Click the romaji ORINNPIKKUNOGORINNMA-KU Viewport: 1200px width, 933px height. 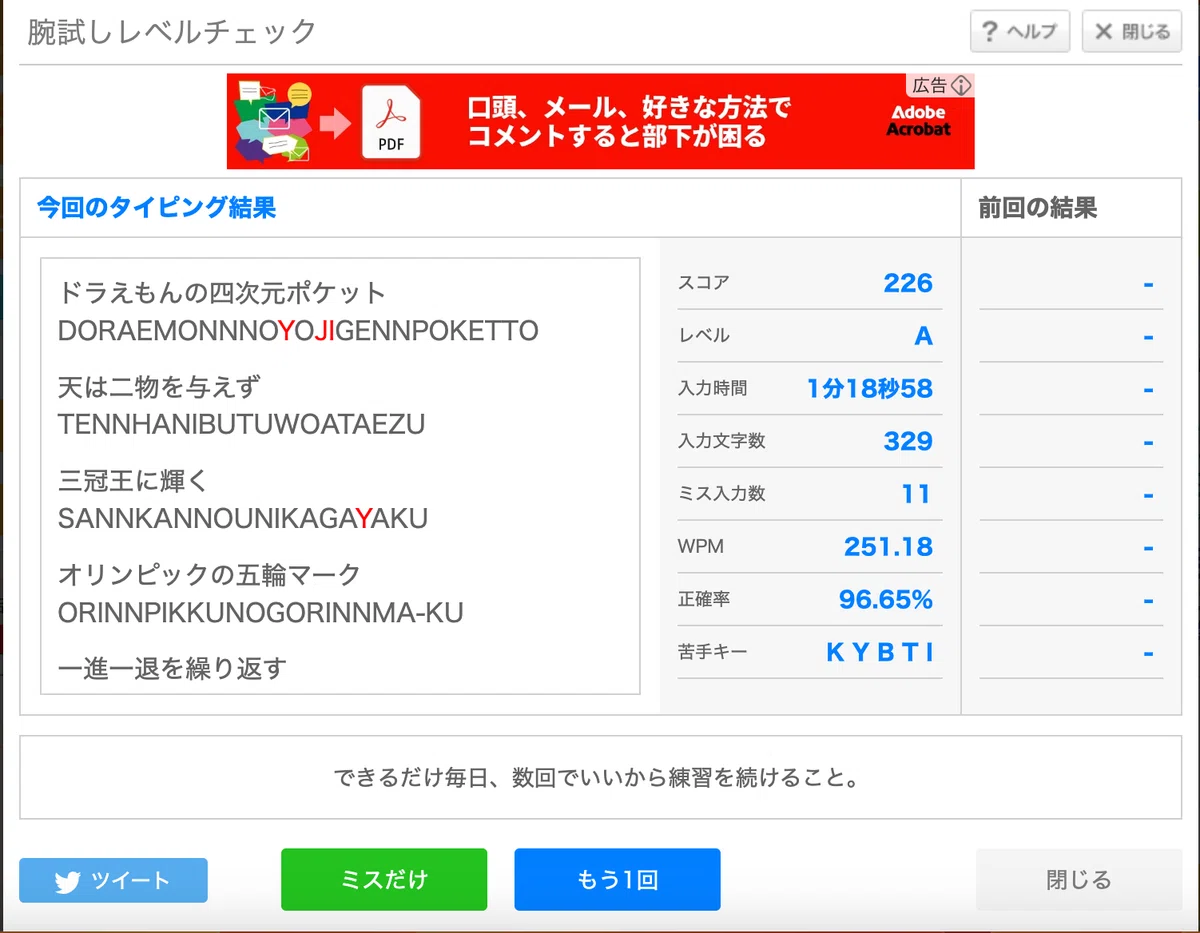click(261, 613)
